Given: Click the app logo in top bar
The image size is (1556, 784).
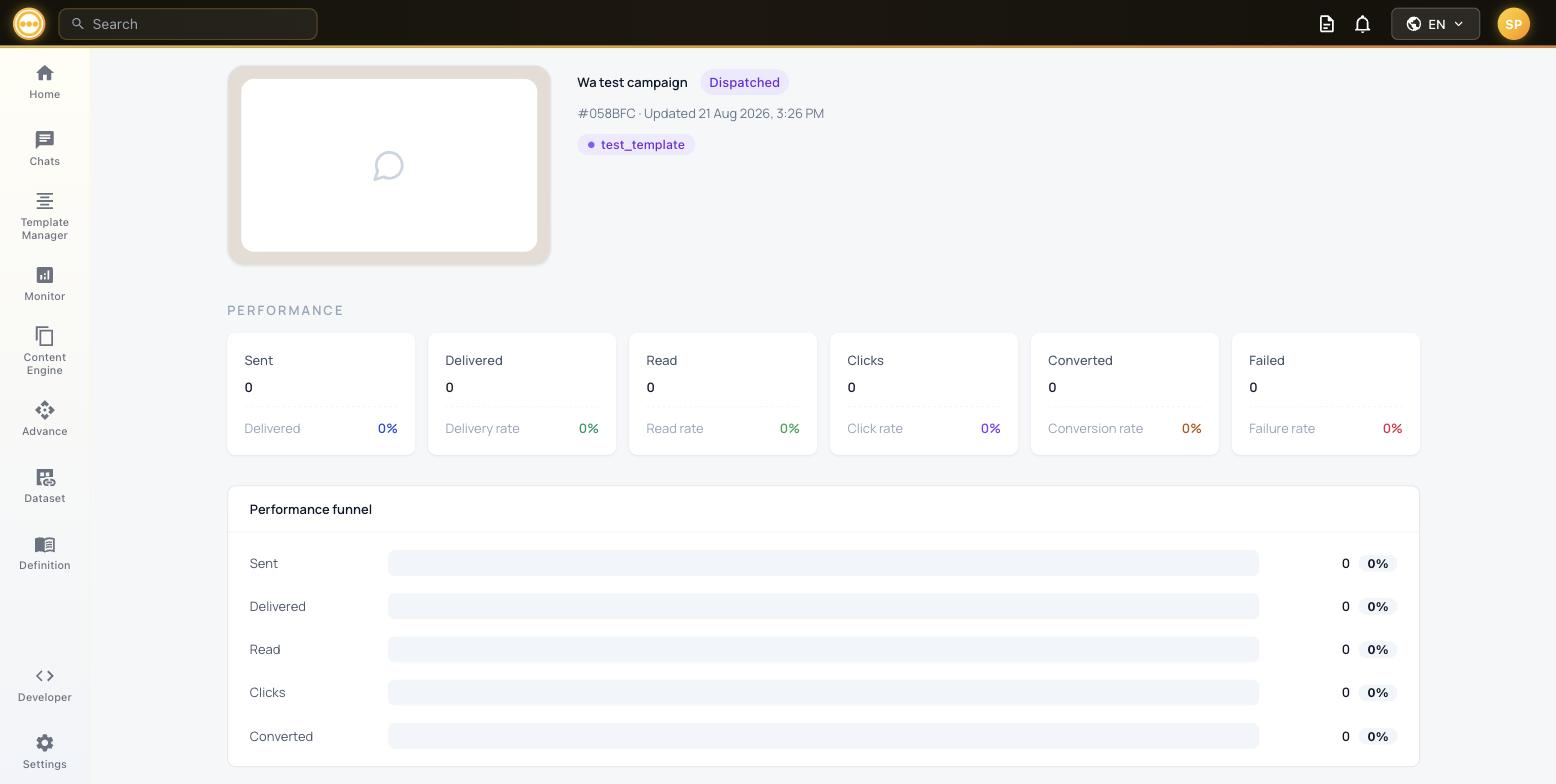Looking at the screenshot, I should click(29, 23).
